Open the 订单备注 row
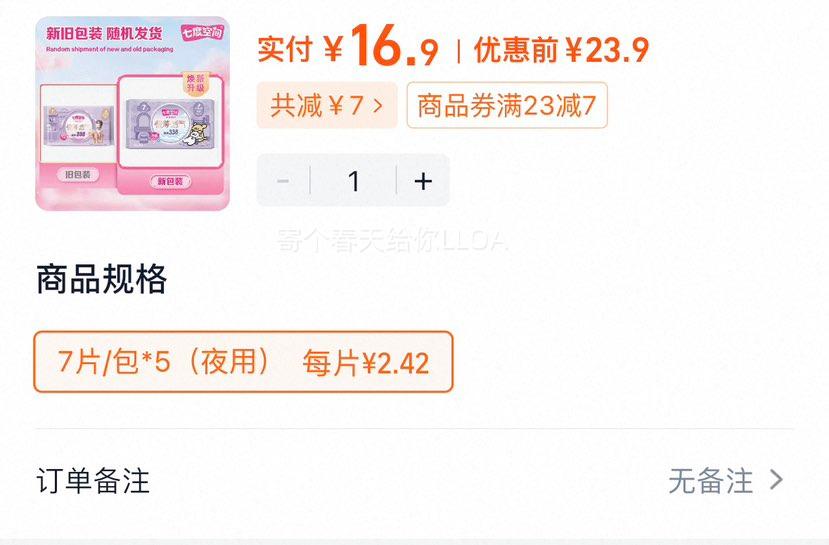The height and width of the screenshot is (545, 829). tap(414, 481)
